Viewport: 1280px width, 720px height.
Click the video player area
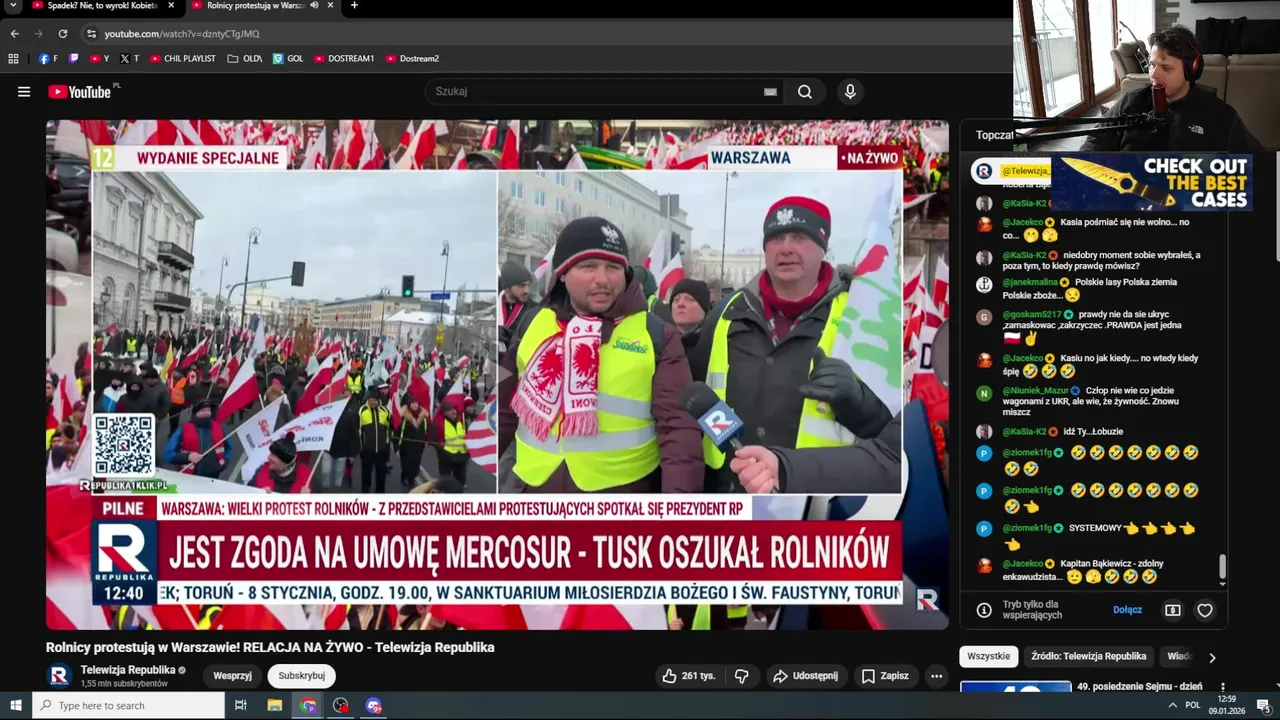(497, 375)
